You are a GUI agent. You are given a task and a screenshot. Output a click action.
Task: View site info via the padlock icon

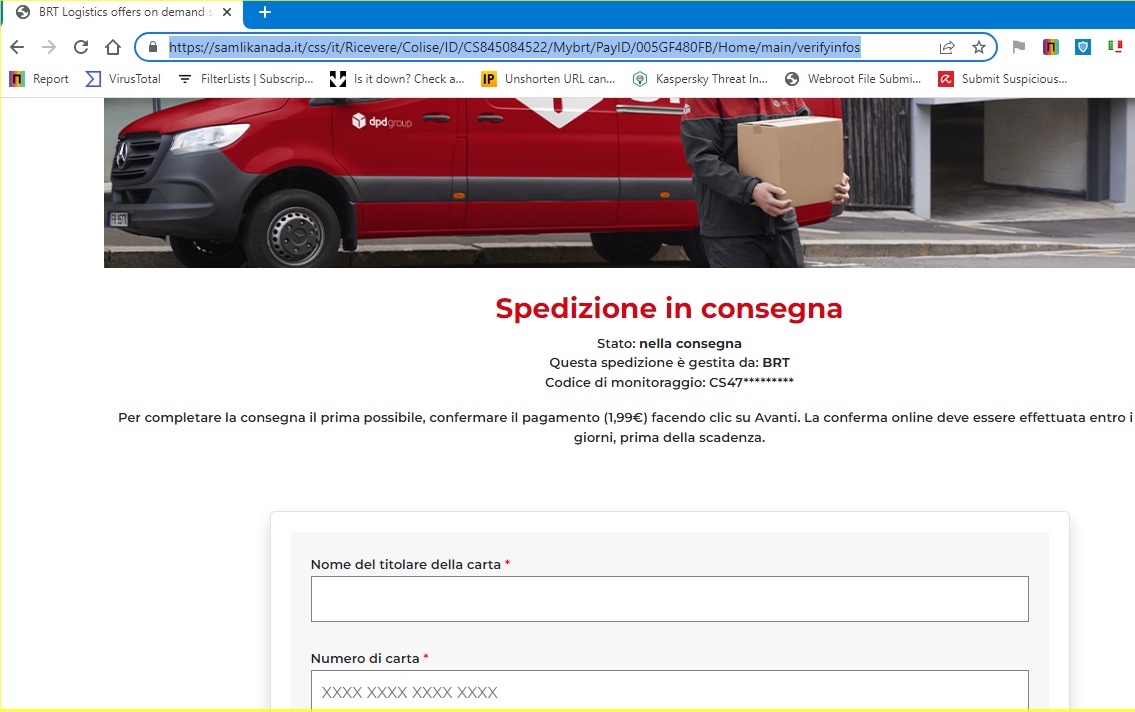pyautogui.click(x=153, y=48)
